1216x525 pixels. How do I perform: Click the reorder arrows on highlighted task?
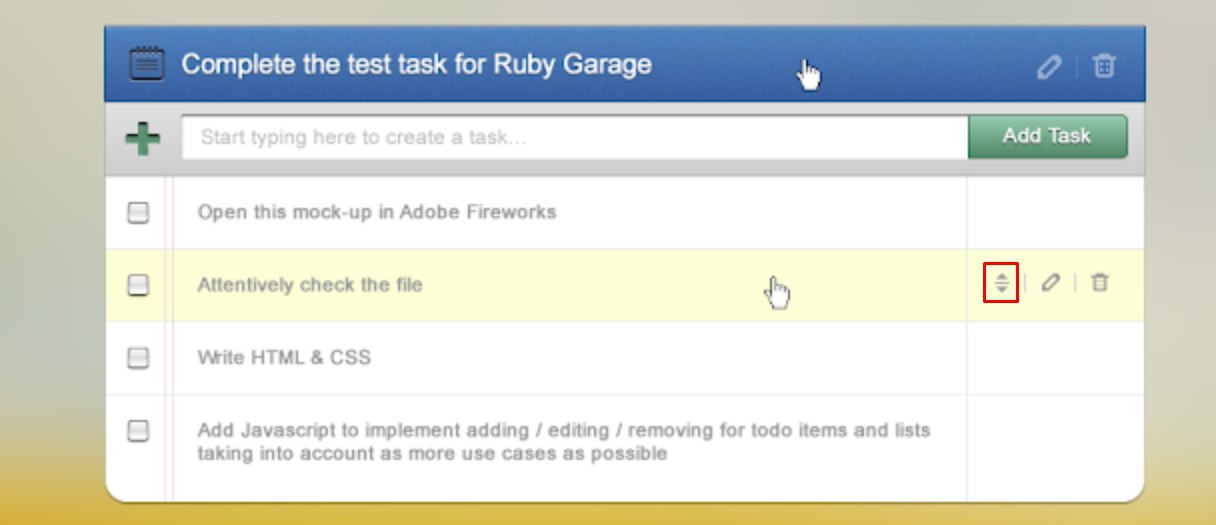[1001, 283]
